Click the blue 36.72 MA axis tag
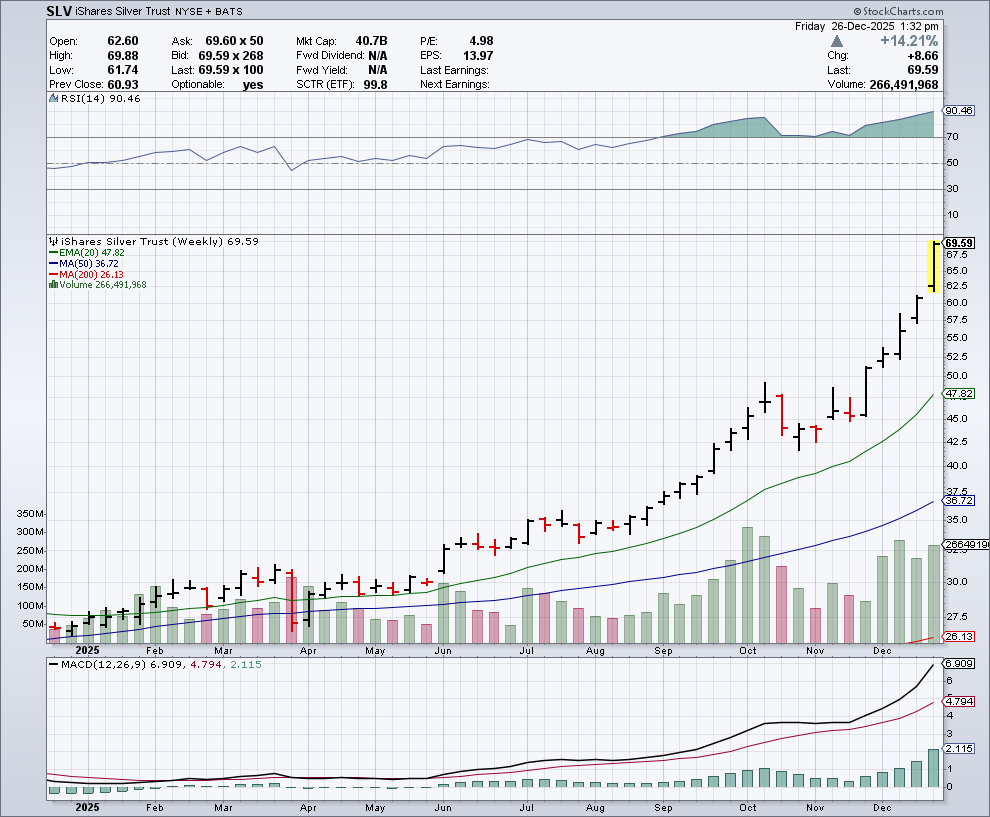 click(x=959, y=500)
